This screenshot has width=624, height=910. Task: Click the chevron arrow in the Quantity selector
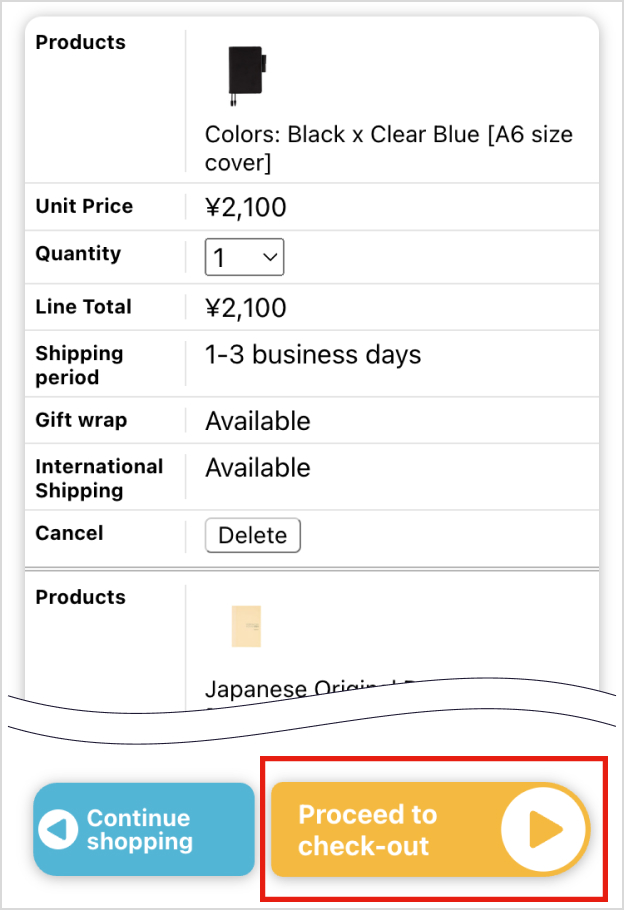[269, 257]
